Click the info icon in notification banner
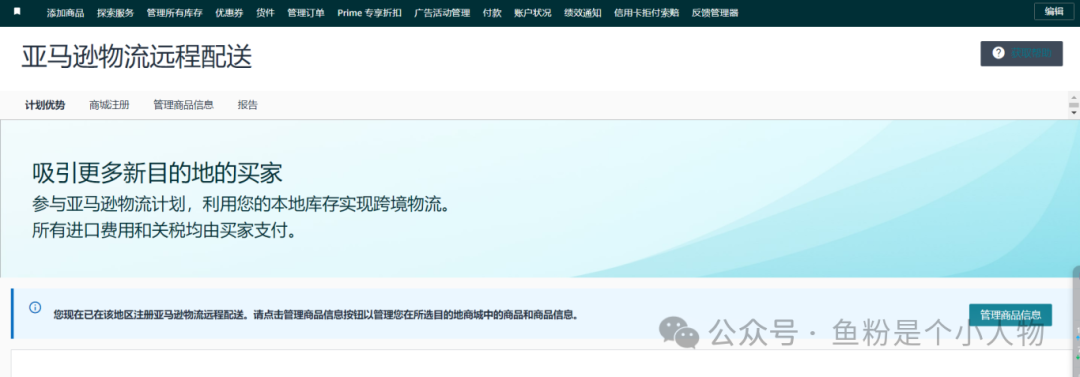The image size is (1080, 377). pos(35,307)
